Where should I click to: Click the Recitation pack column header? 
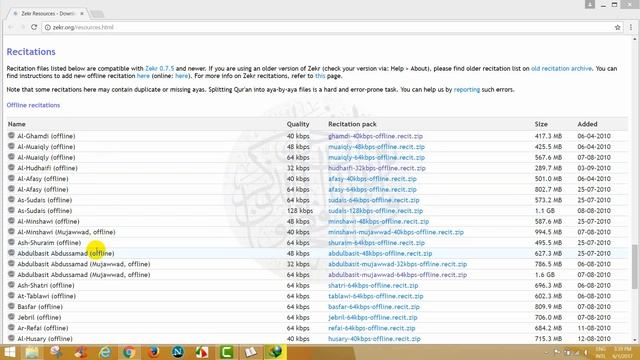(x=352, y=124)
